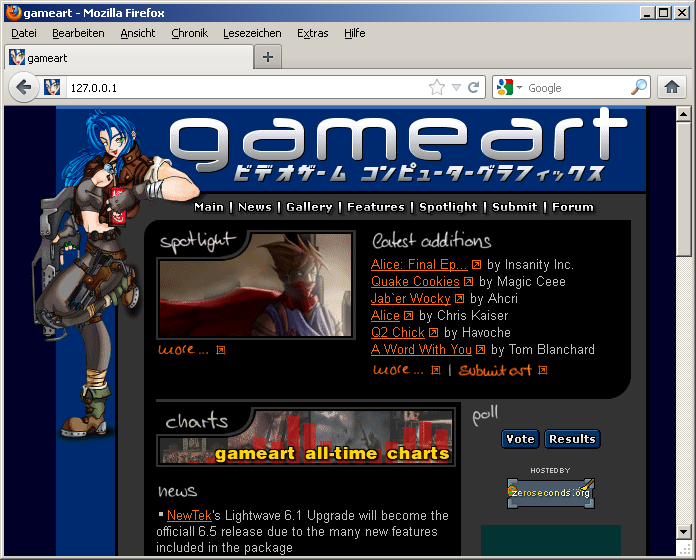Click the site favicon beside the address
Screen dimensions: 696x560
point(52,87)
